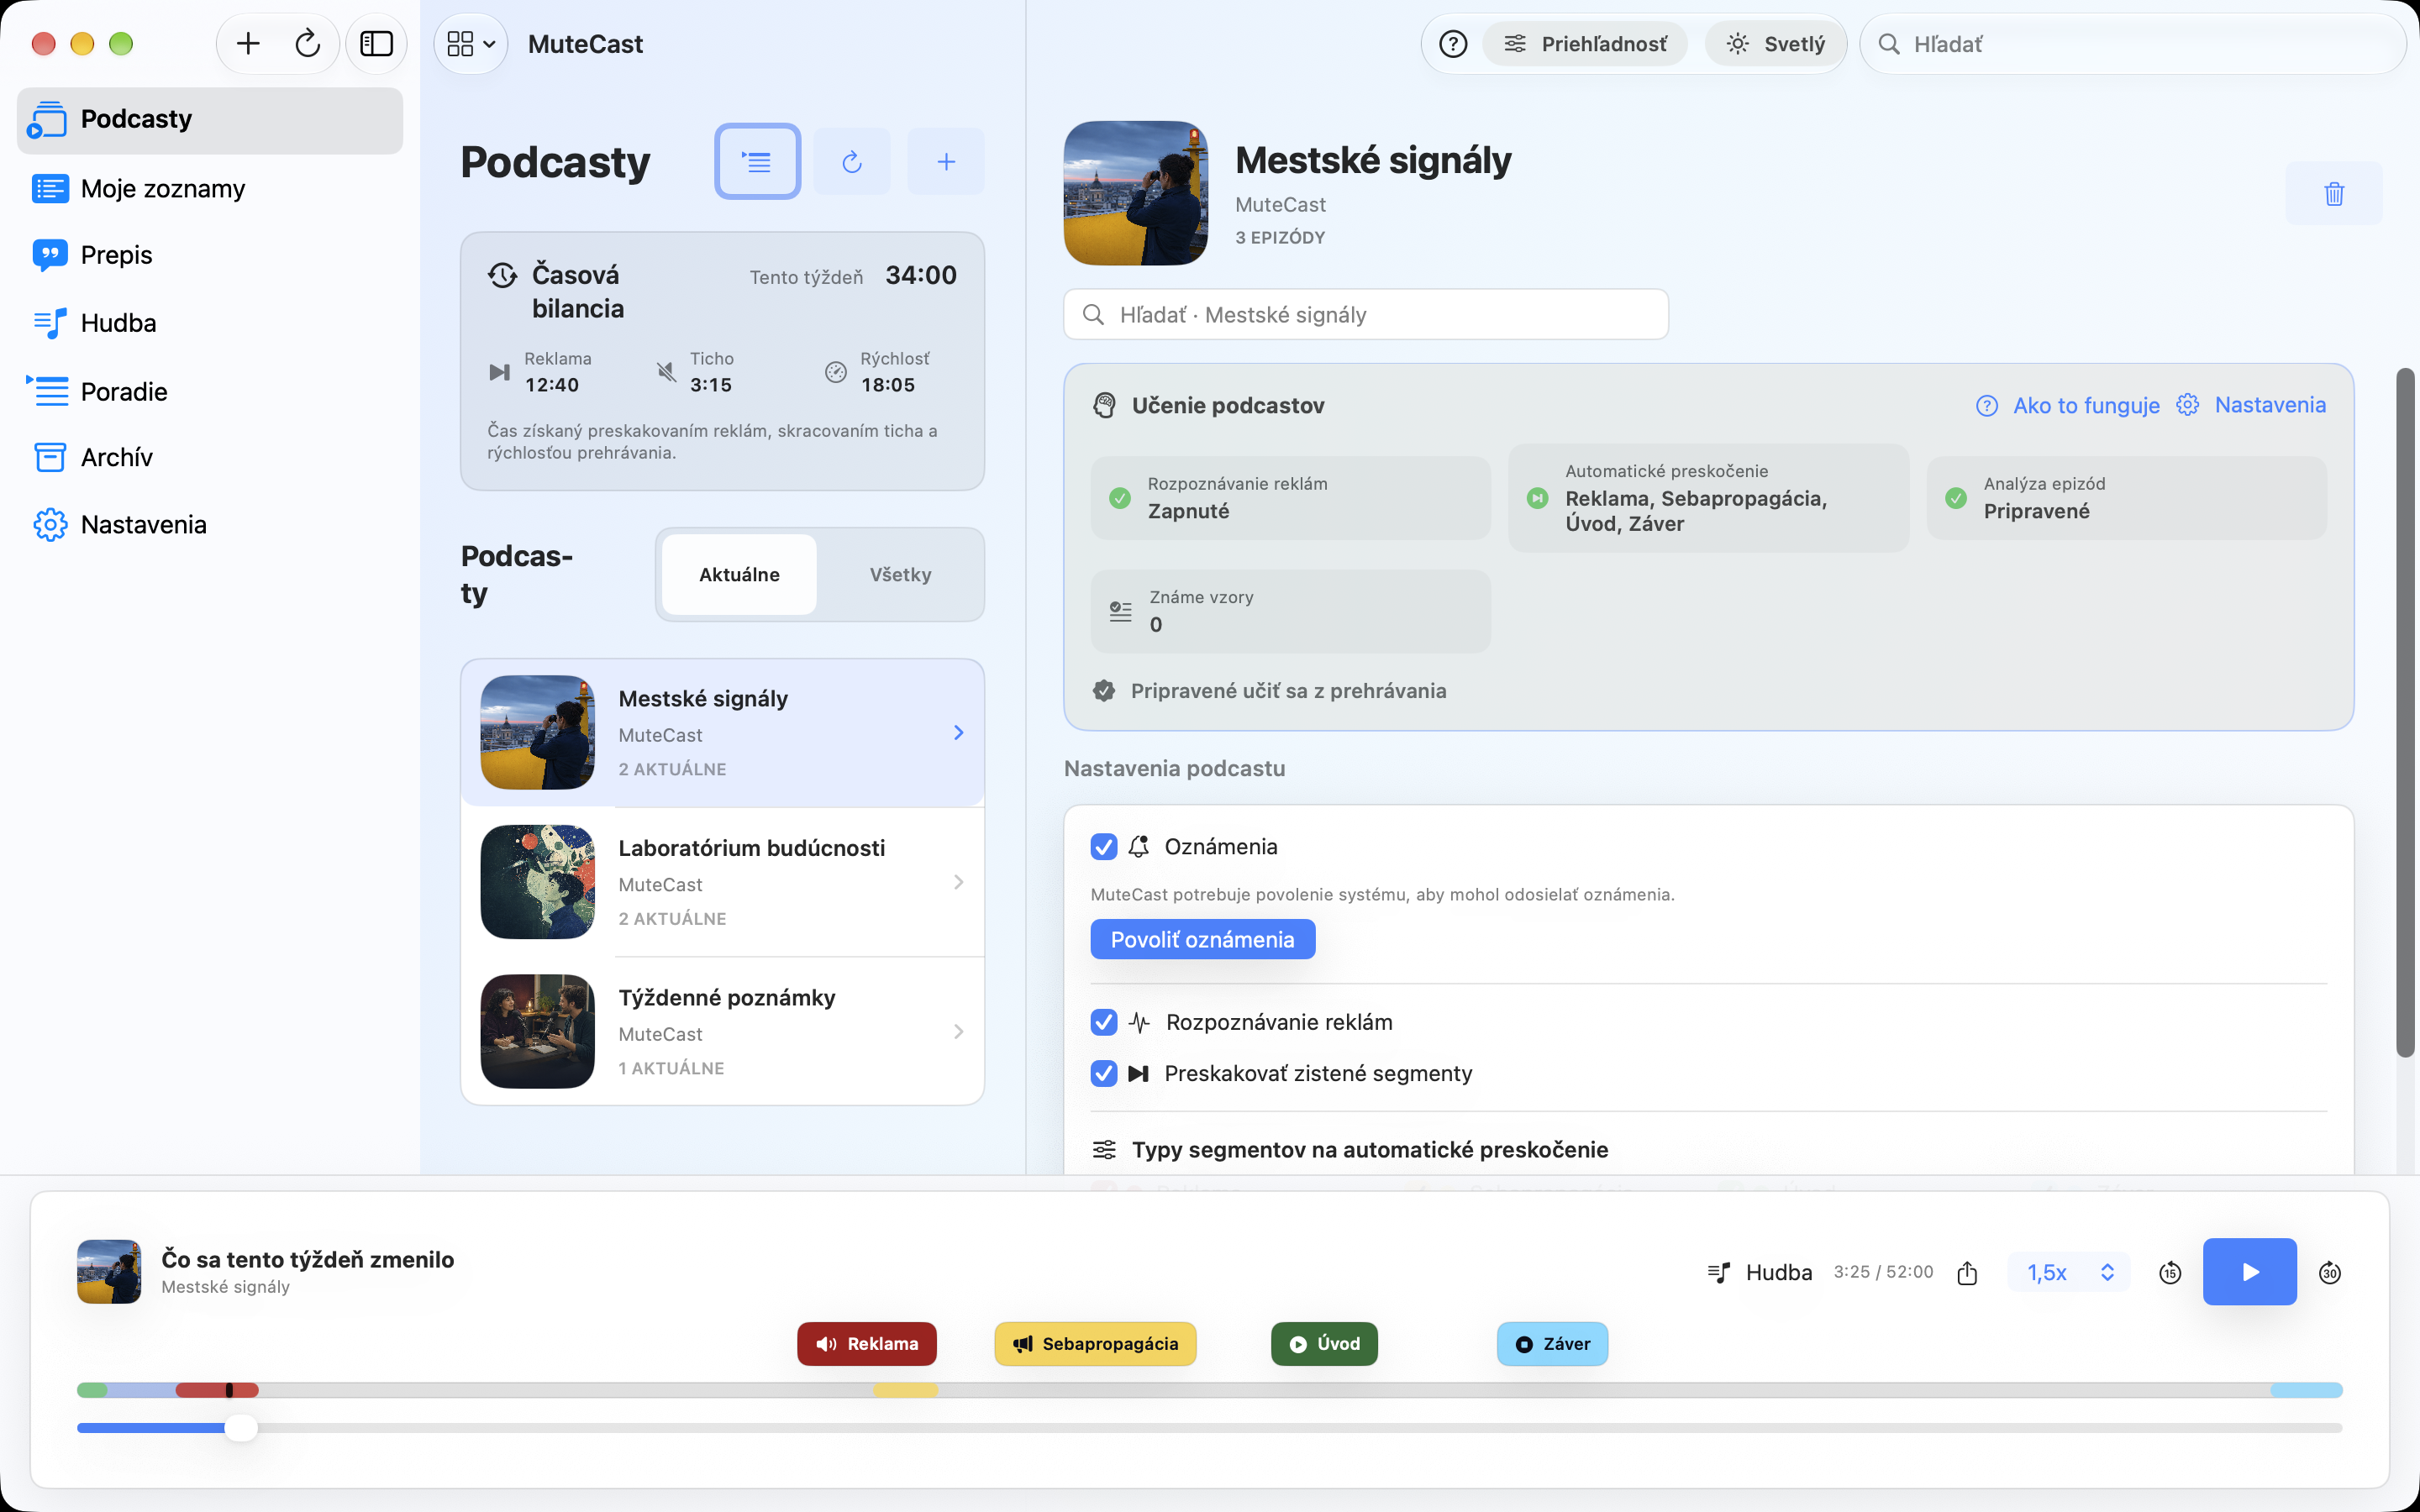Refresh podcasts with the blue reload button
Viewport: 2420px width, 1512px height.
point(851,161)
